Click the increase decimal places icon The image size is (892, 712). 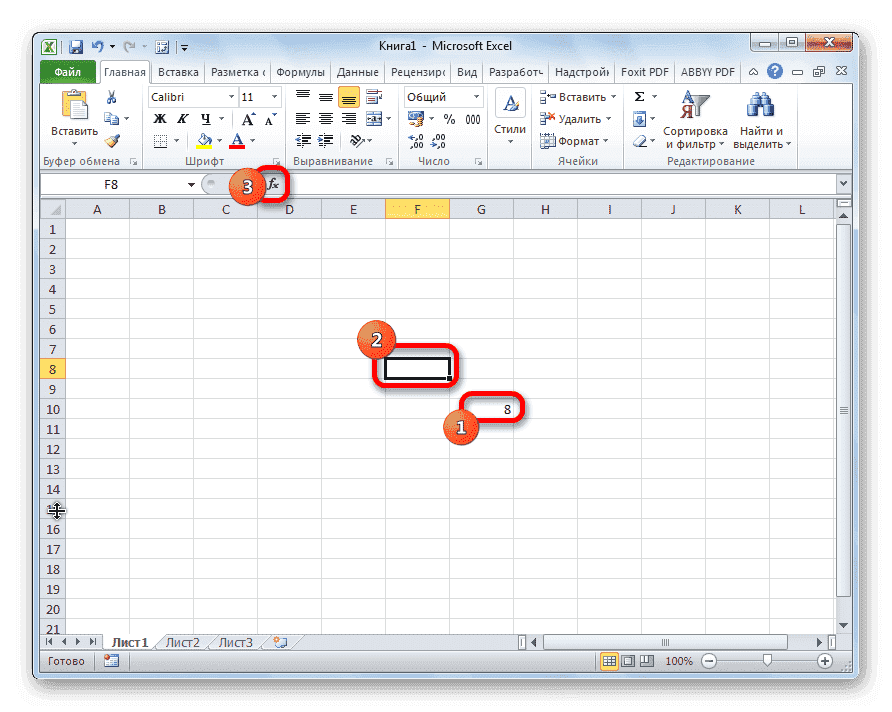tap(416, 140)
